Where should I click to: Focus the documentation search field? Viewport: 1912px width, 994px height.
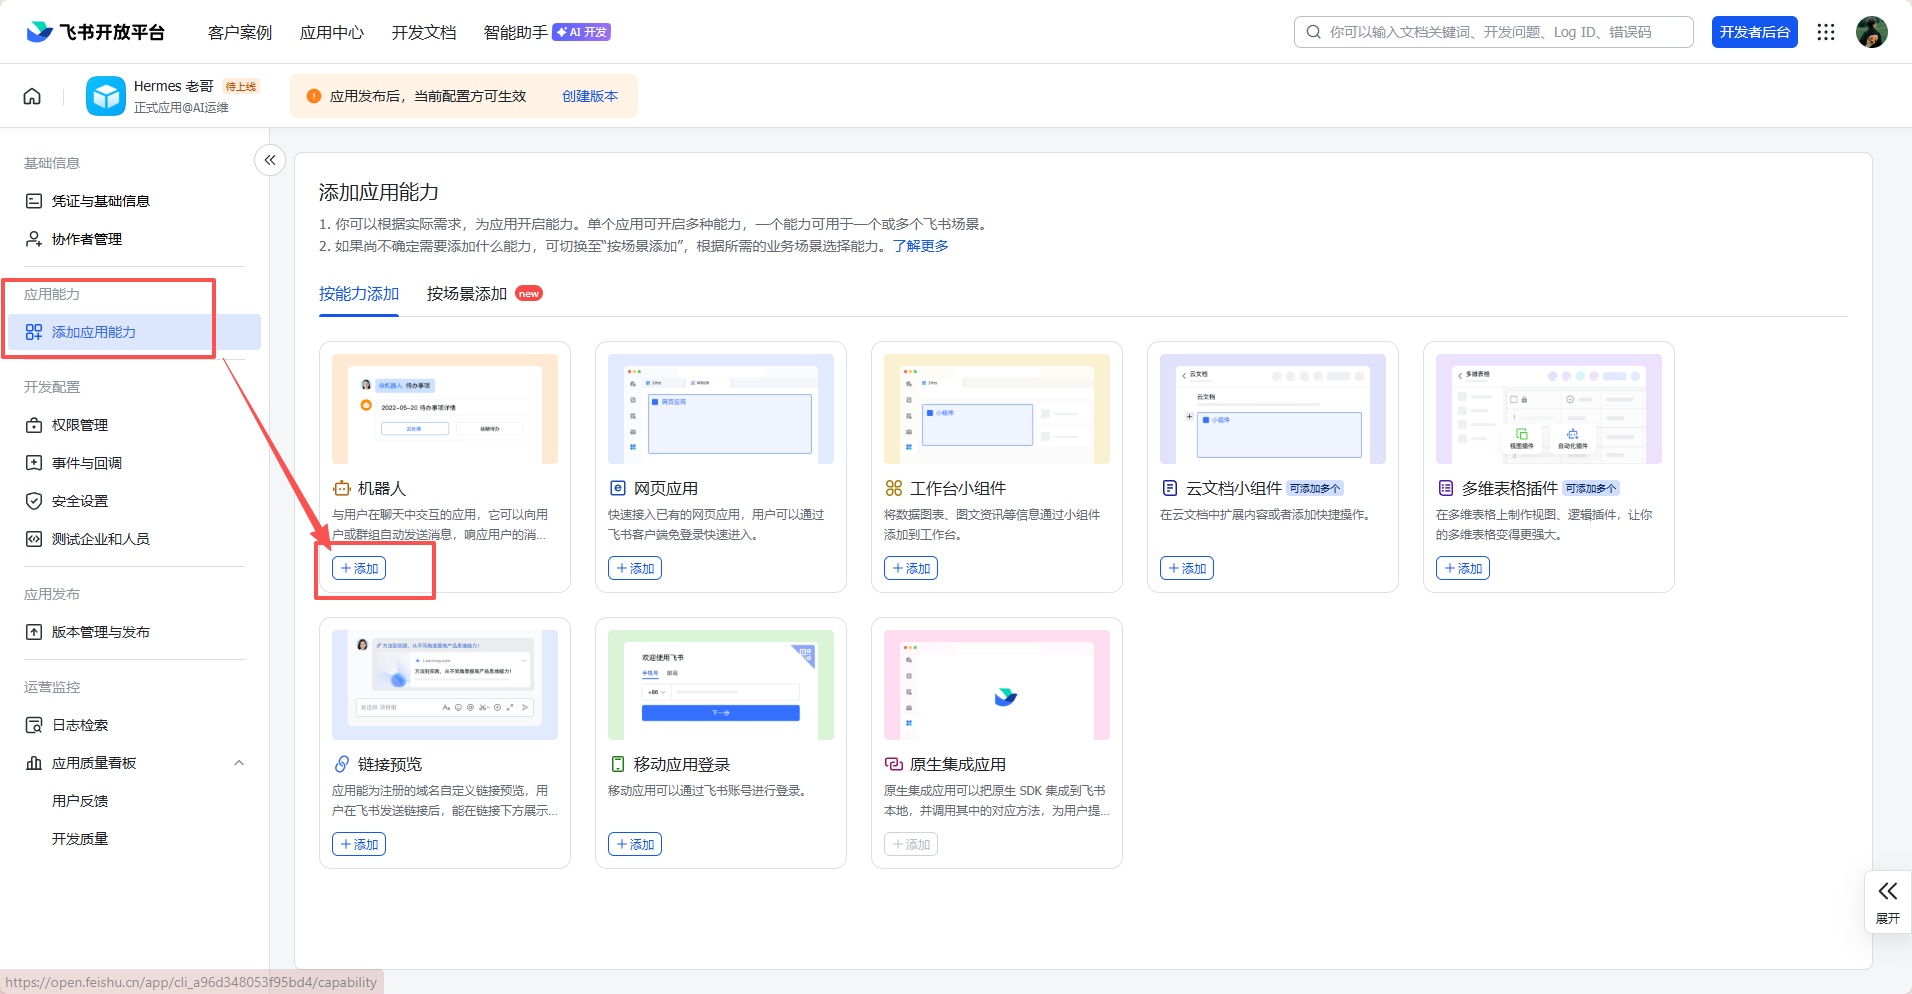click(1494, 32)
